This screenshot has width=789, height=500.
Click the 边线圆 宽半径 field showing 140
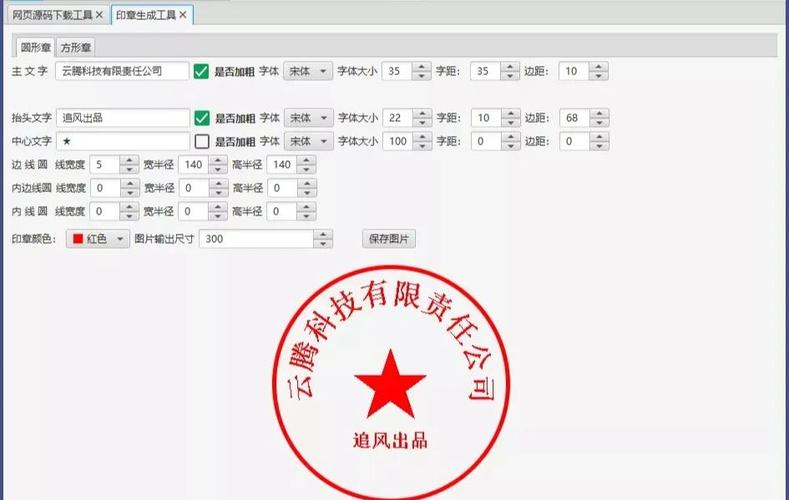coord(194,164)
